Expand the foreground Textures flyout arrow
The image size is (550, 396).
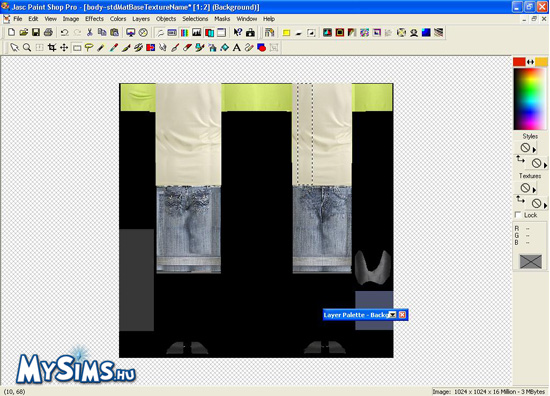(x=535, y=190)
